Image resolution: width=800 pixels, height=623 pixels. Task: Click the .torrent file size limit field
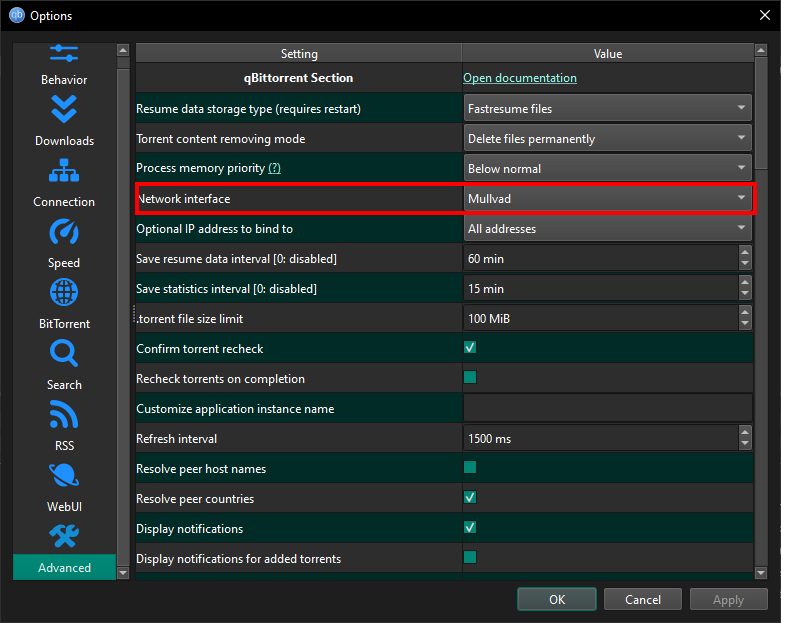click(601, 319)
